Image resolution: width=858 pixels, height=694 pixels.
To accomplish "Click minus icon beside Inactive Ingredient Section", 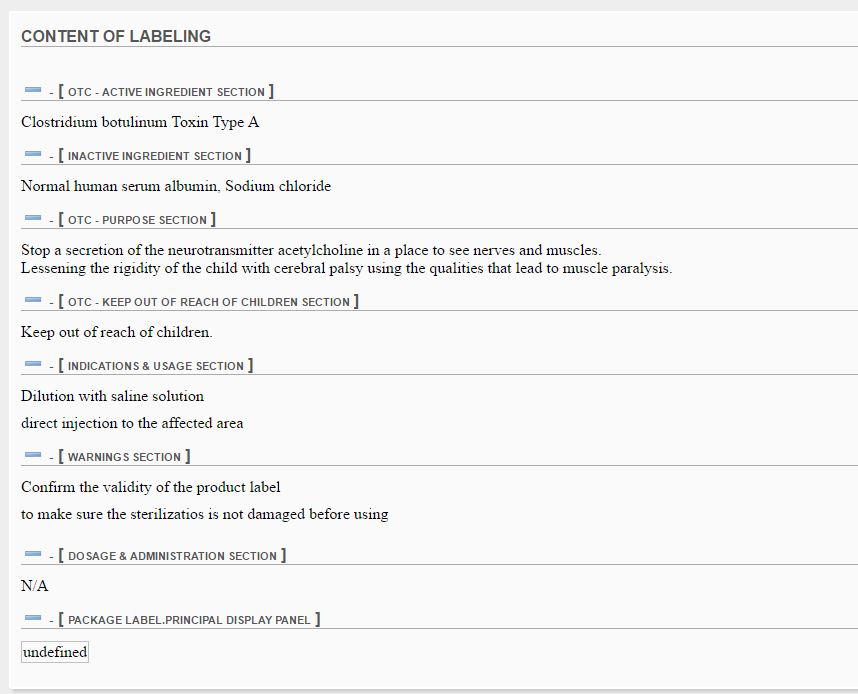I will click(33, 155).
